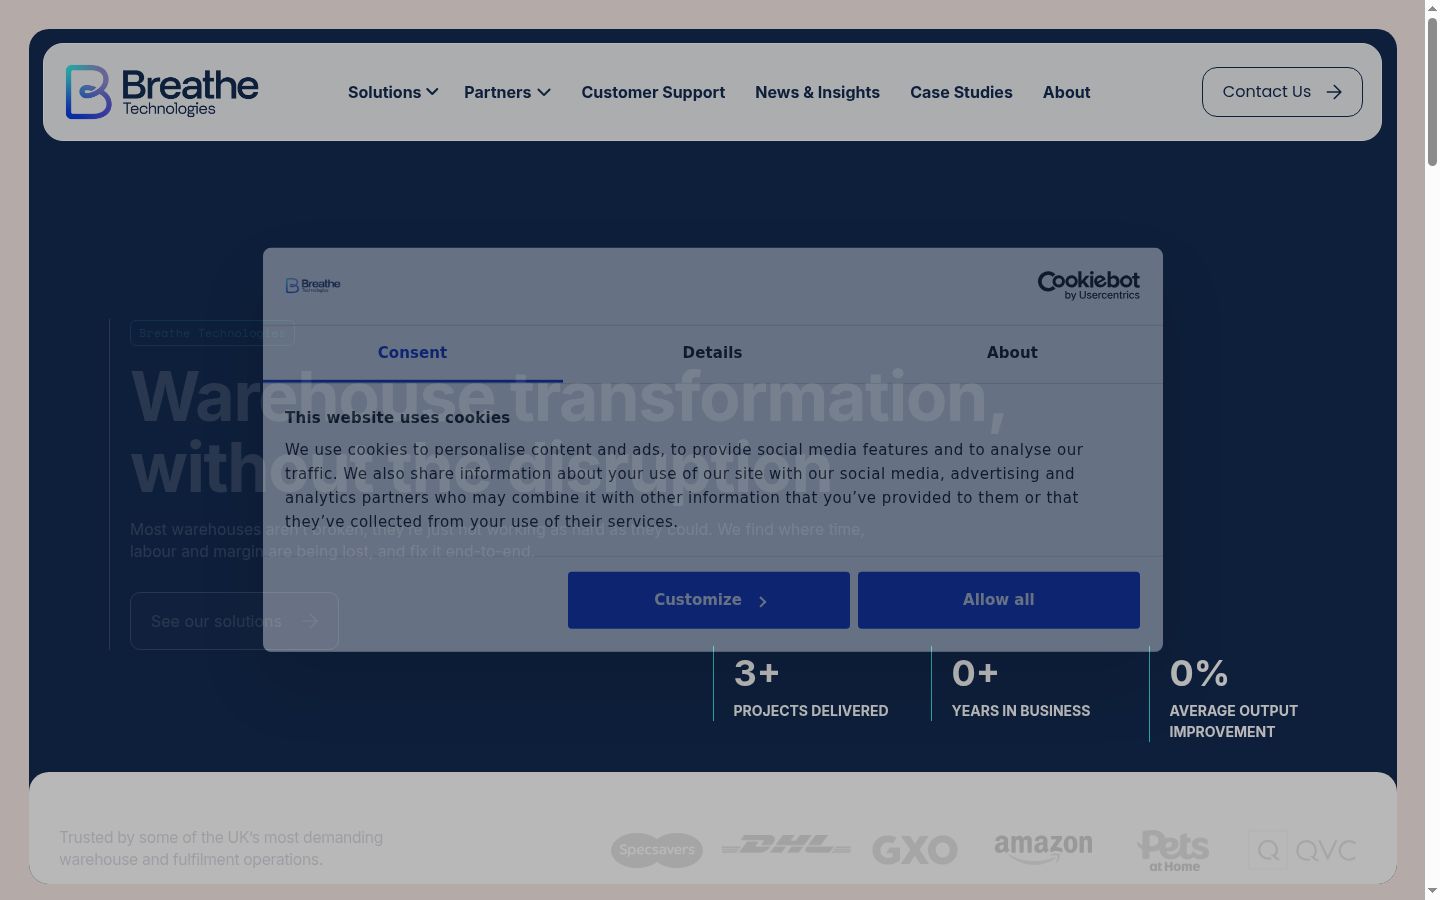Open Customer Support page

click(x=653, y=92)
